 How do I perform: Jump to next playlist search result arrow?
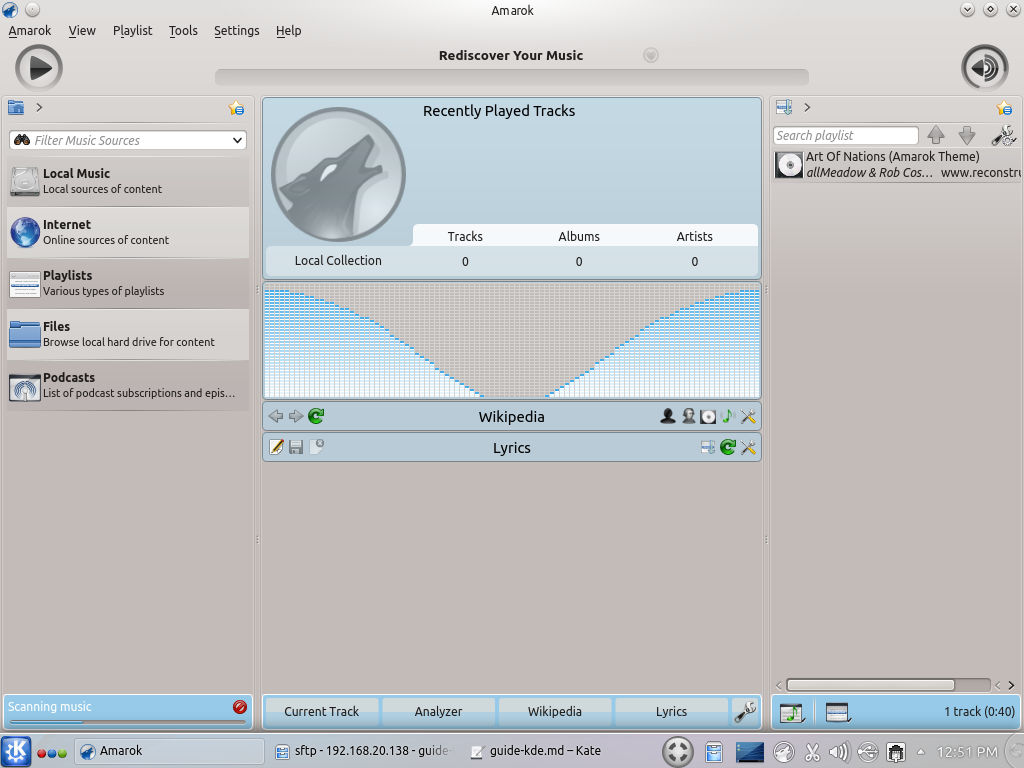tap(967, 135)
